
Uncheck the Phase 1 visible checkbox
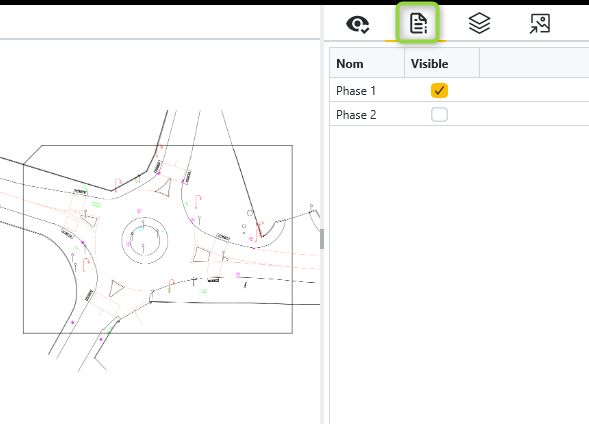439,91
